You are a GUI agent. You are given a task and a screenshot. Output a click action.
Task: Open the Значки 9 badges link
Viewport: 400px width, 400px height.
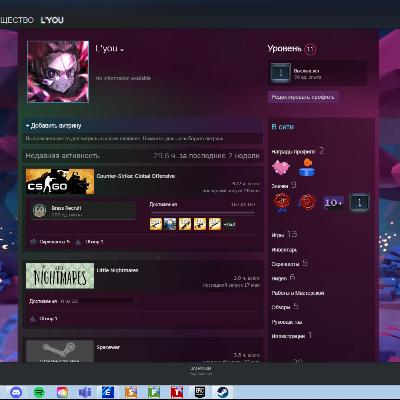click(284, 185)
